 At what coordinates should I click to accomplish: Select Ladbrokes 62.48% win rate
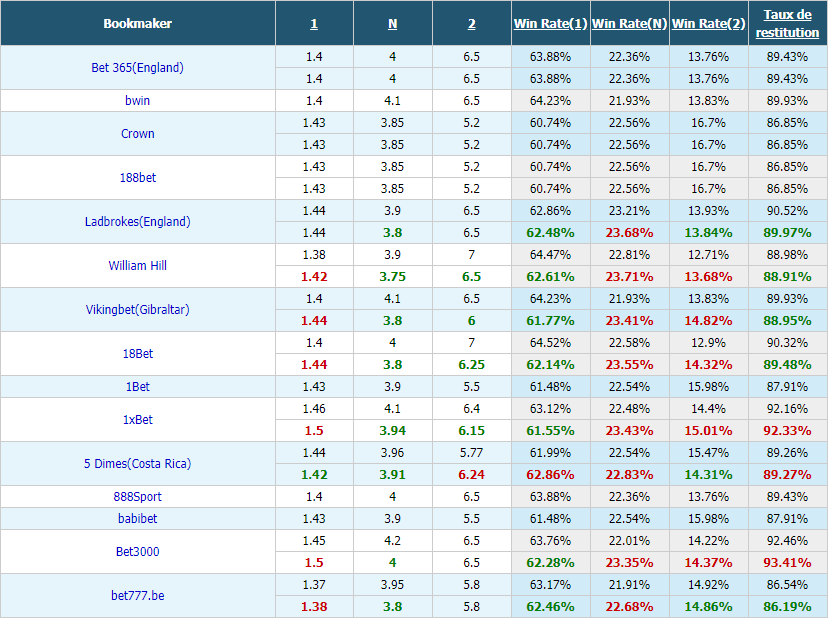point(550,232)
